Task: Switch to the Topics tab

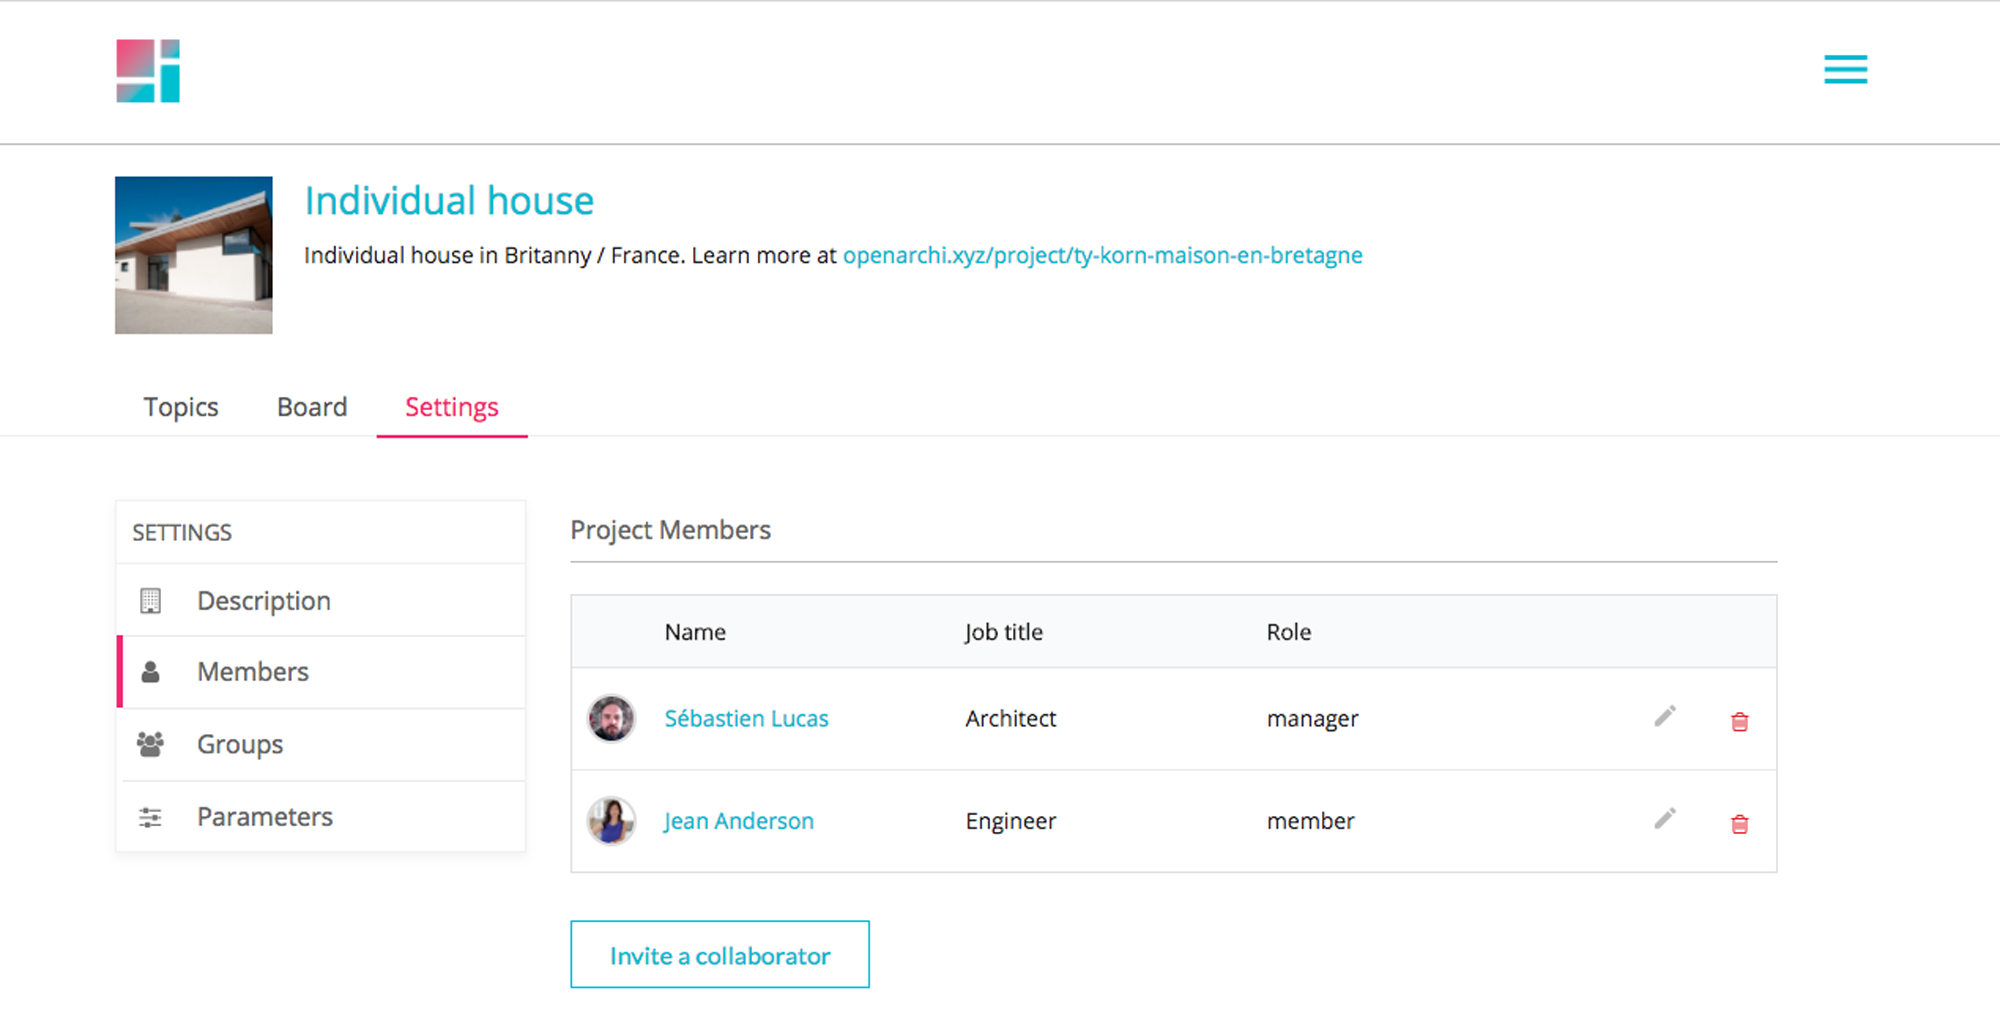Action: [x=181, y=407]
